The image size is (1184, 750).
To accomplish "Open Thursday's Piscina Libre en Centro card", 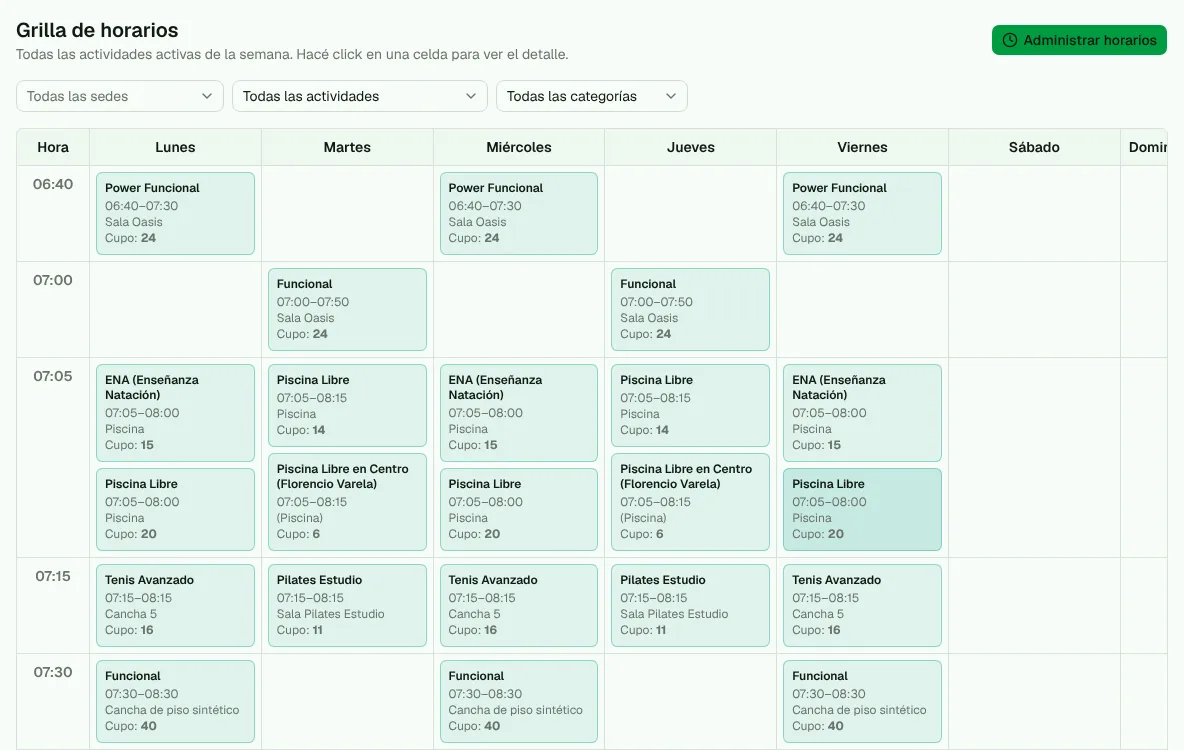I will click(x=690, y=502).
